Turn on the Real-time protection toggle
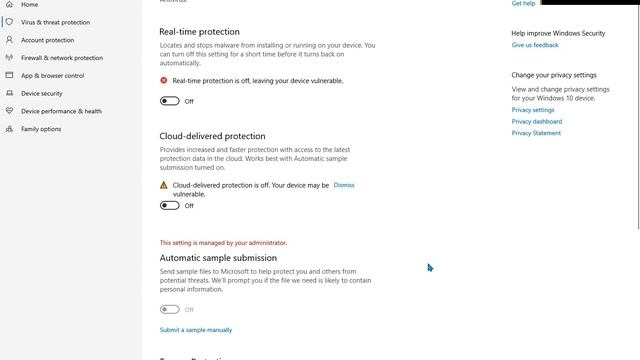This screenshot has width=640, height=360. point(169,101)
